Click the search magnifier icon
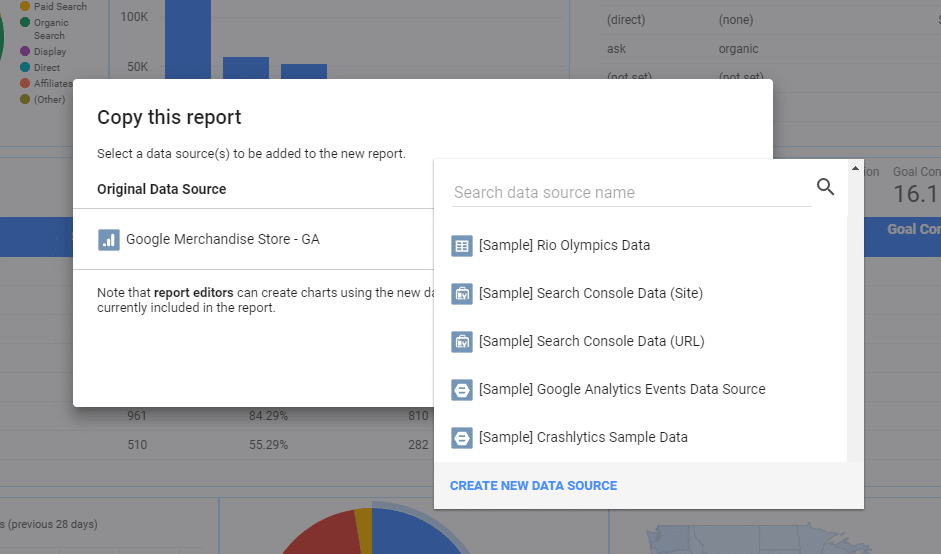Screen dimensions: 941x554 click(x=826, y=187)
